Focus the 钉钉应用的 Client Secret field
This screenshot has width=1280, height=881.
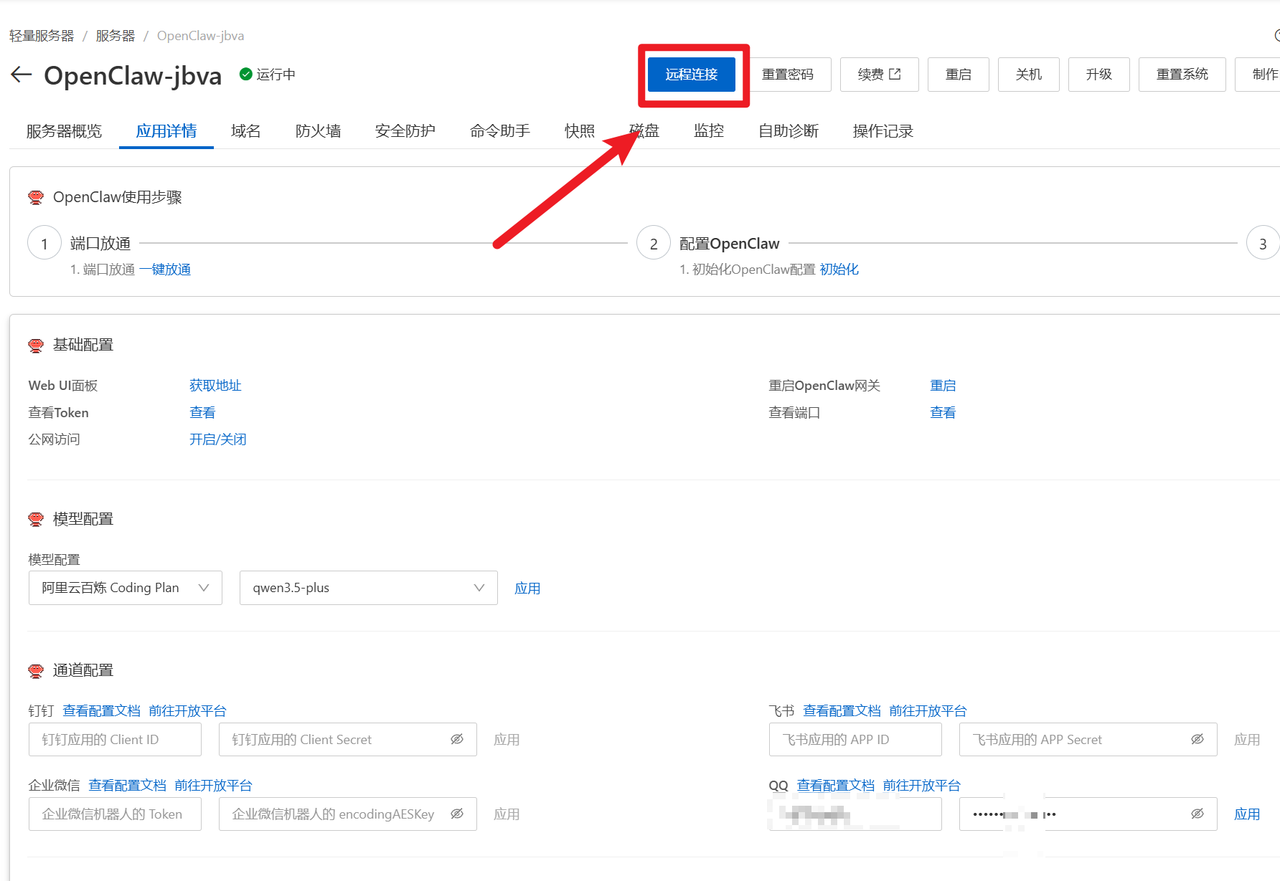[x=348, y=739]
